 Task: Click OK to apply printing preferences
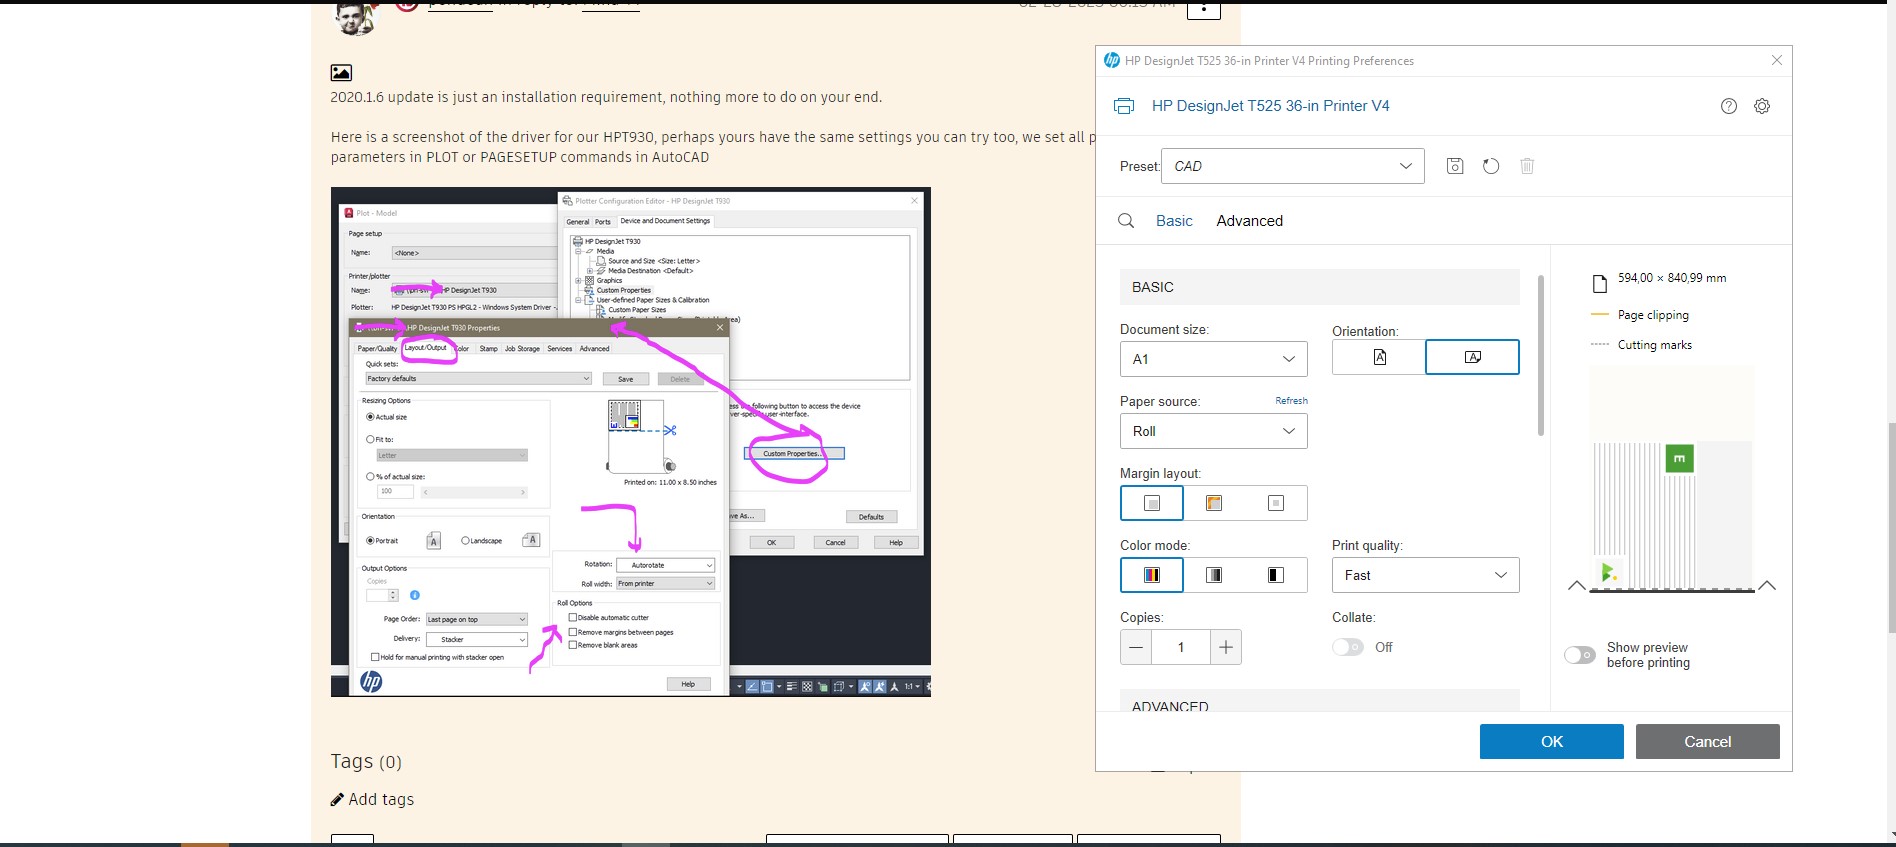coord(1552,742)
